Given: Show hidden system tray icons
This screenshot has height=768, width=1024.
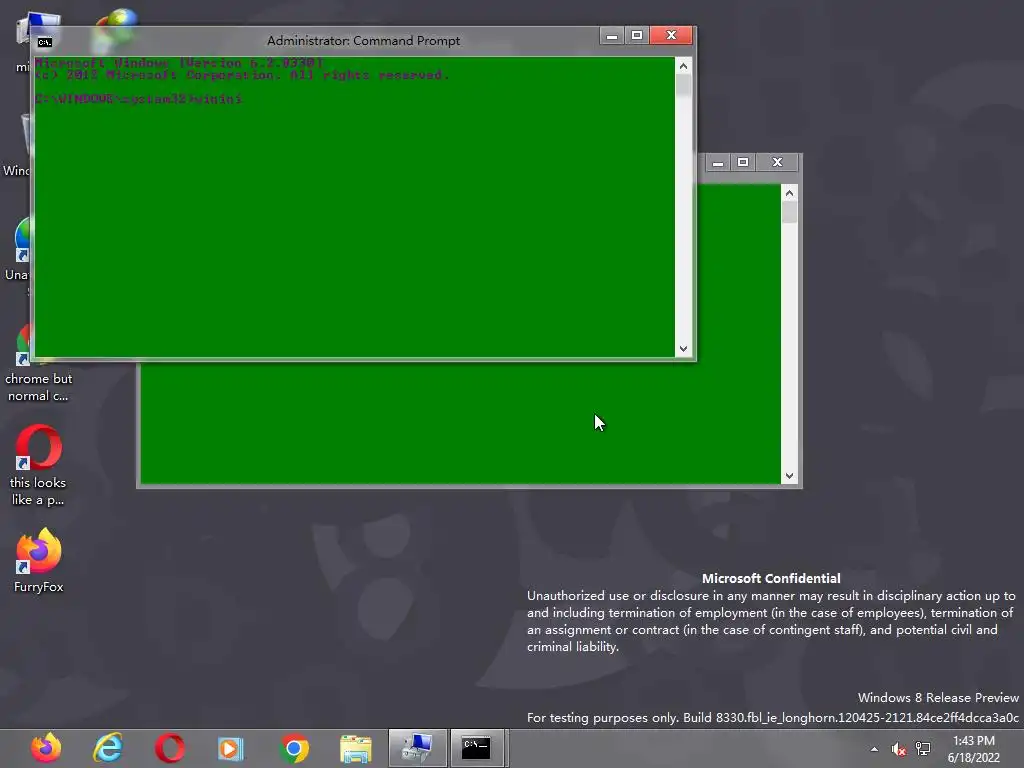Looking at the screenshot, I should (874, 749).
